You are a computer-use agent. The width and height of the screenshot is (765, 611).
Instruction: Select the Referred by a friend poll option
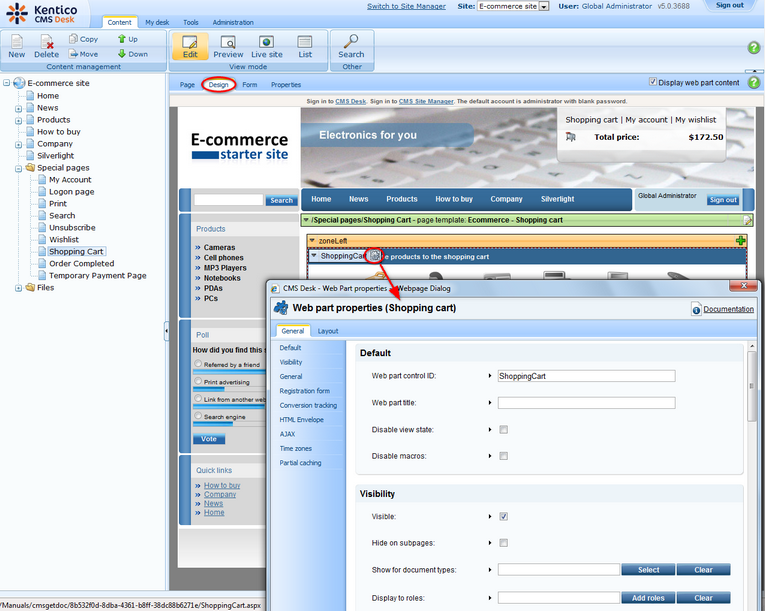198,364
